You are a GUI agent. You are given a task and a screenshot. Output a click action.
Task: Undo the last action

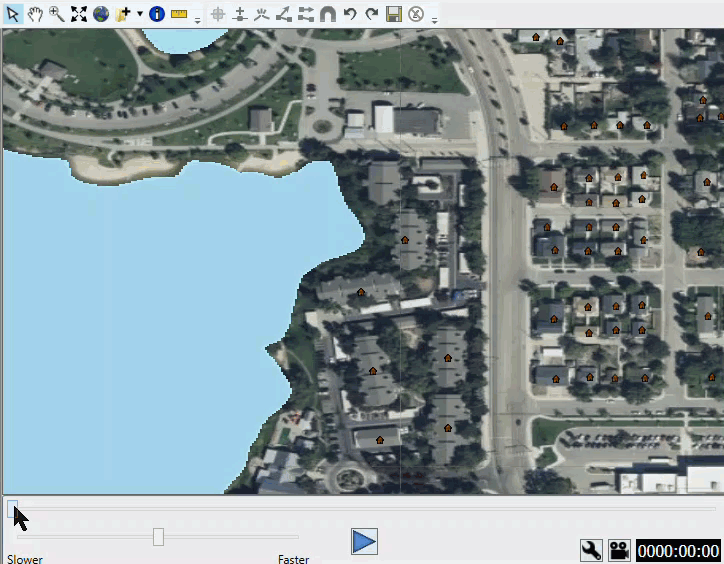click(x=350, y=14)
